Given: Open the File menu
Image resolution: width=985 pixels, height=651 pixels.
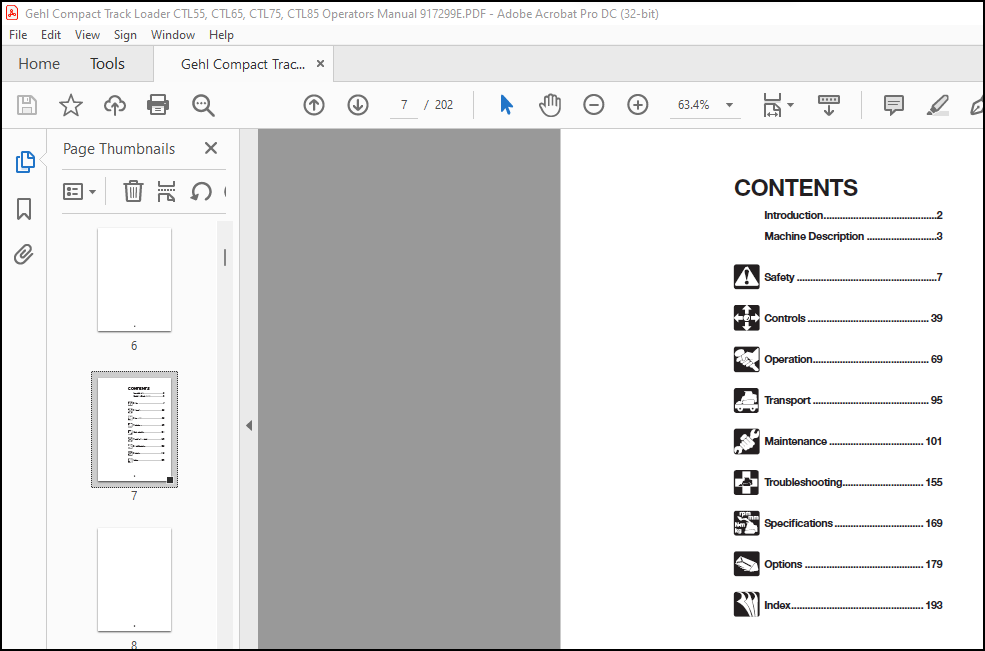Looking at the screenshot, I should tap(18, 35).
